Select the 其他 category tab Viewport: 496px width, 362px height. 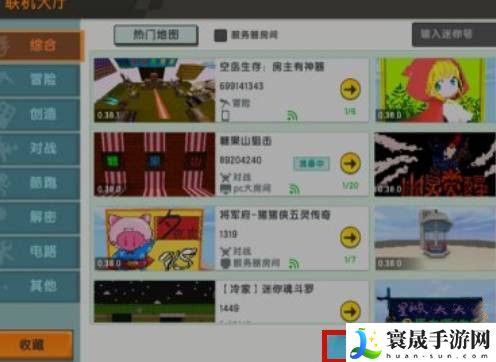click(40, 286)
